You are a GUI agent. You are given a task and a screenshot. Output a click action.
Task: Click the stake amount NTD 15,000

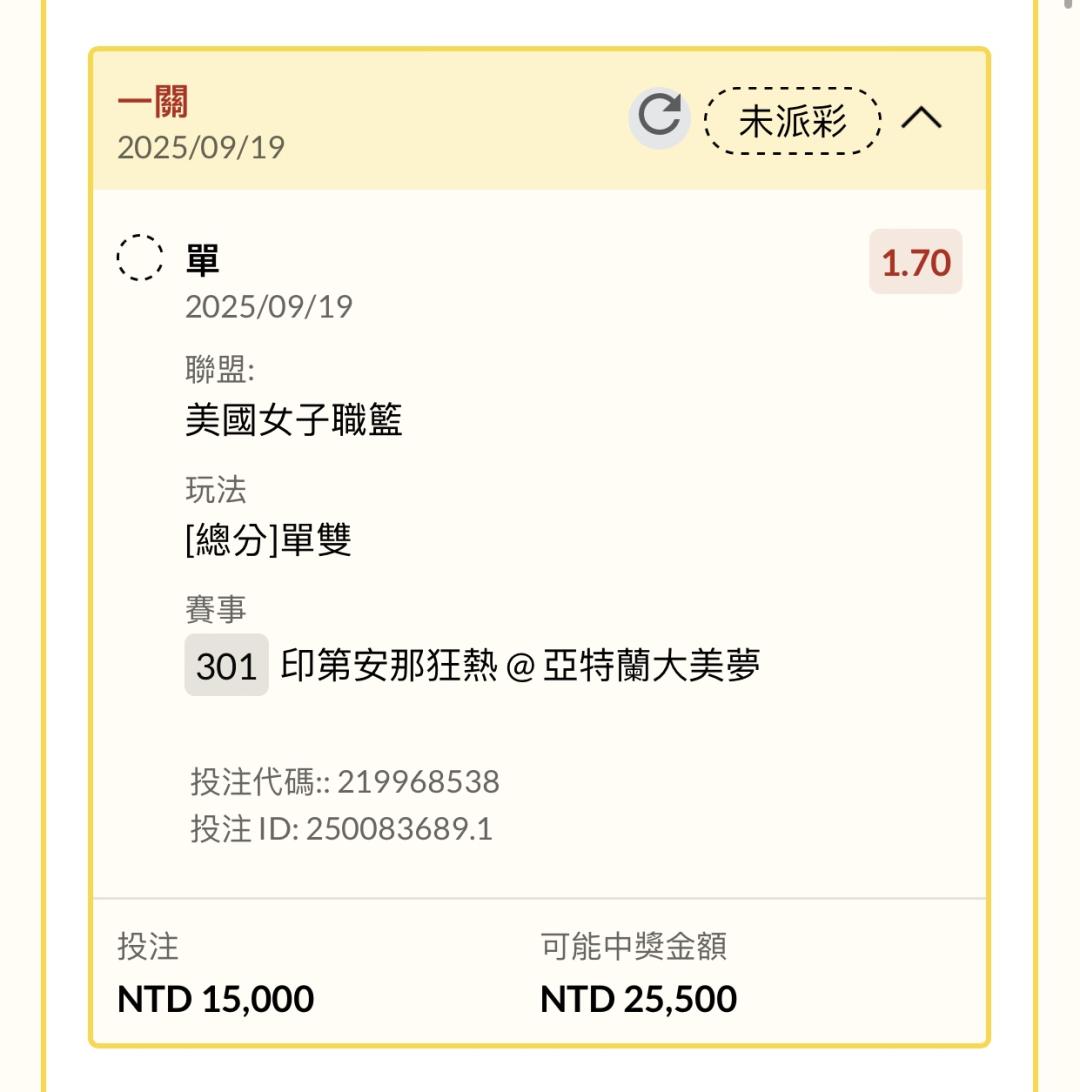point(216,998)
